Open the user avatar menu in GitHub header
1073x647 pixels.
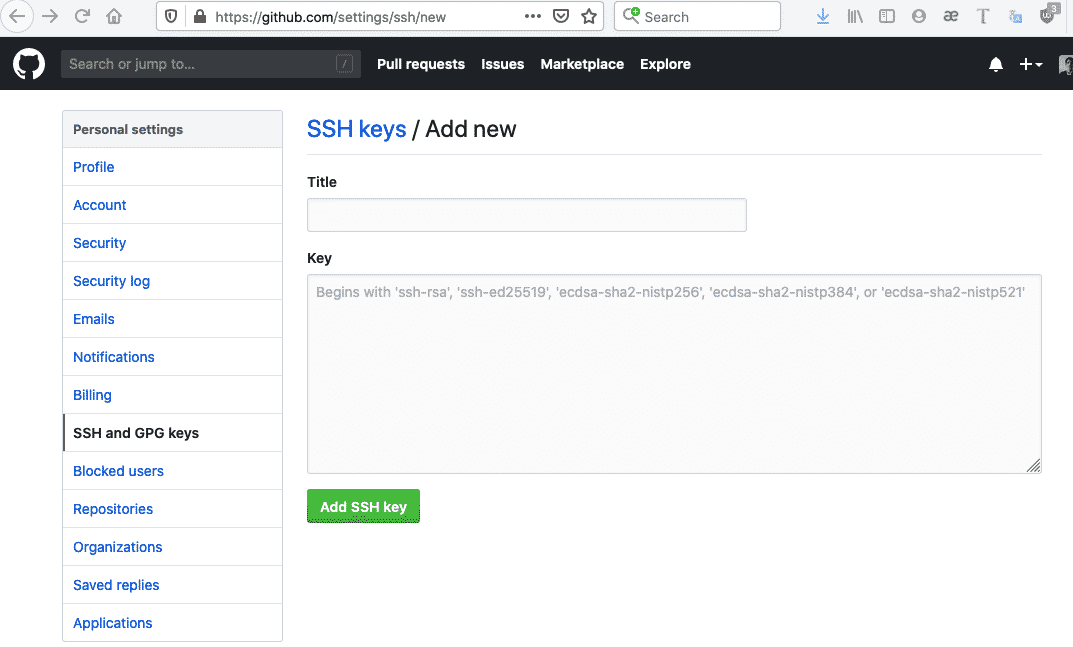click(x=1065, y=64)
